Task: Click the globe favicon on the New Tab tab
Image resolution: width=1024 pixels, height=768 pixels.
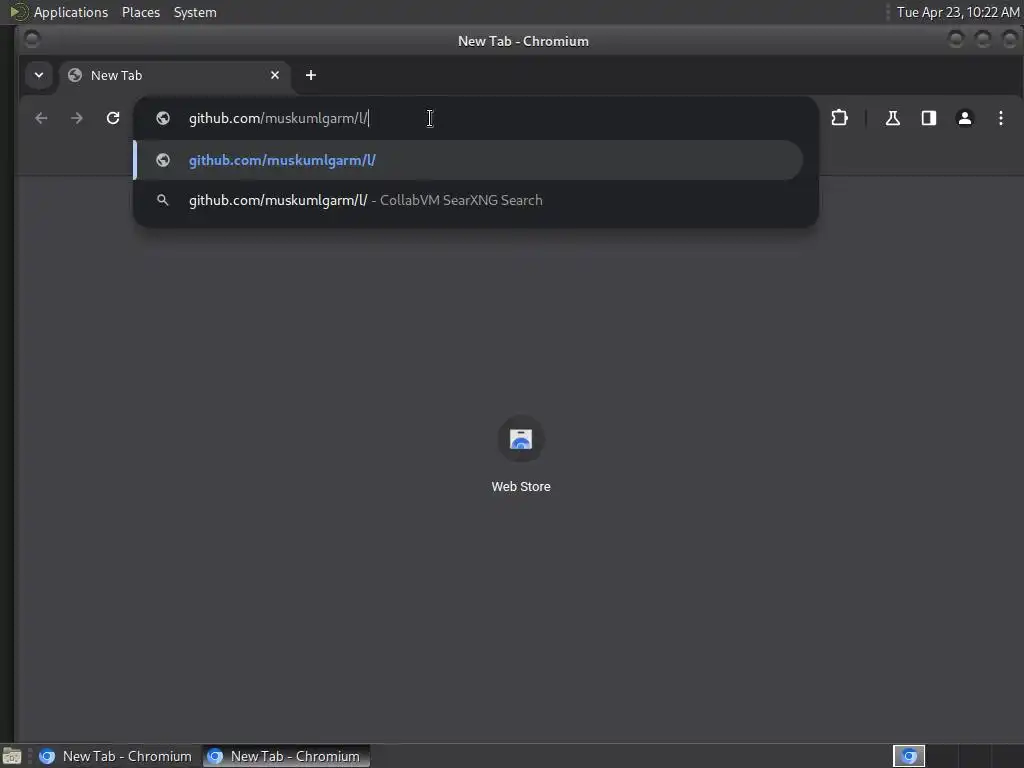Action: 75,75
